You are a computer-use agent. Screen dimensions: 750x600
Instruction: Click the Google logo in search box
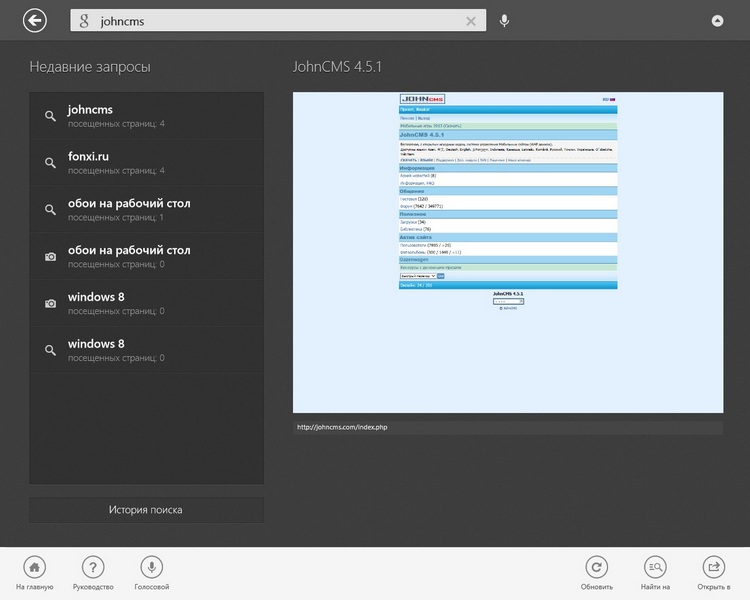pos(84,21)
